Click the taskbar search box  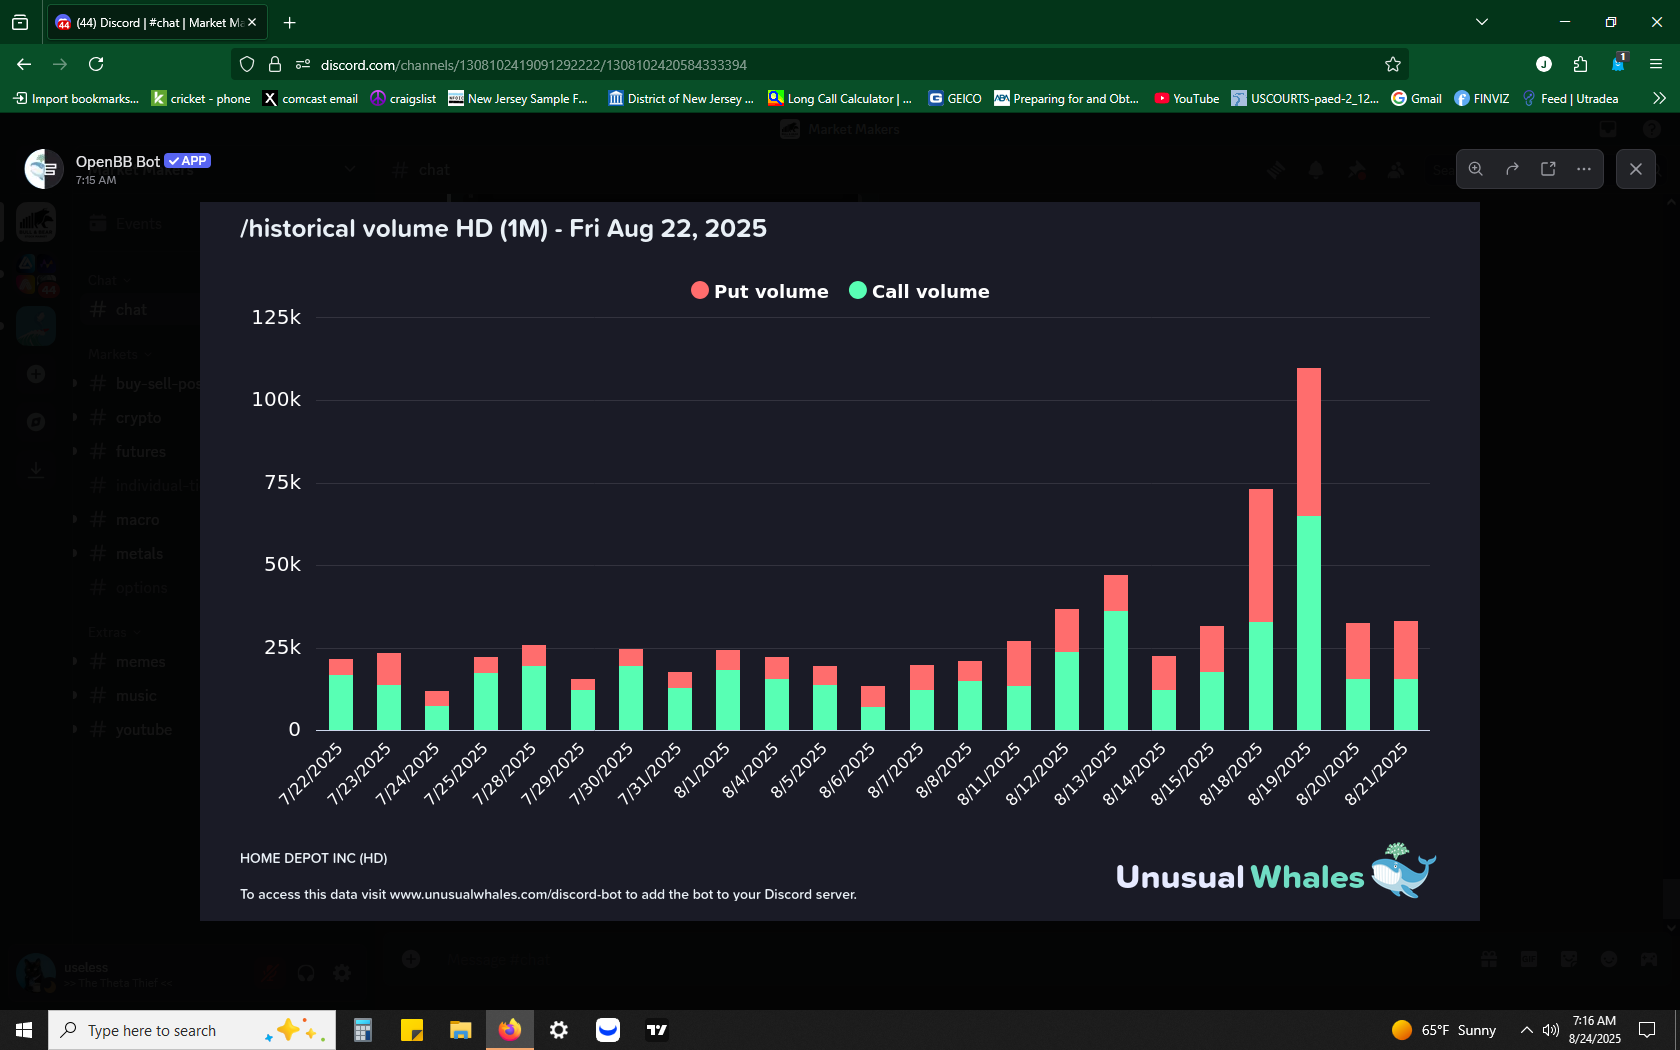pos(192,1030)
